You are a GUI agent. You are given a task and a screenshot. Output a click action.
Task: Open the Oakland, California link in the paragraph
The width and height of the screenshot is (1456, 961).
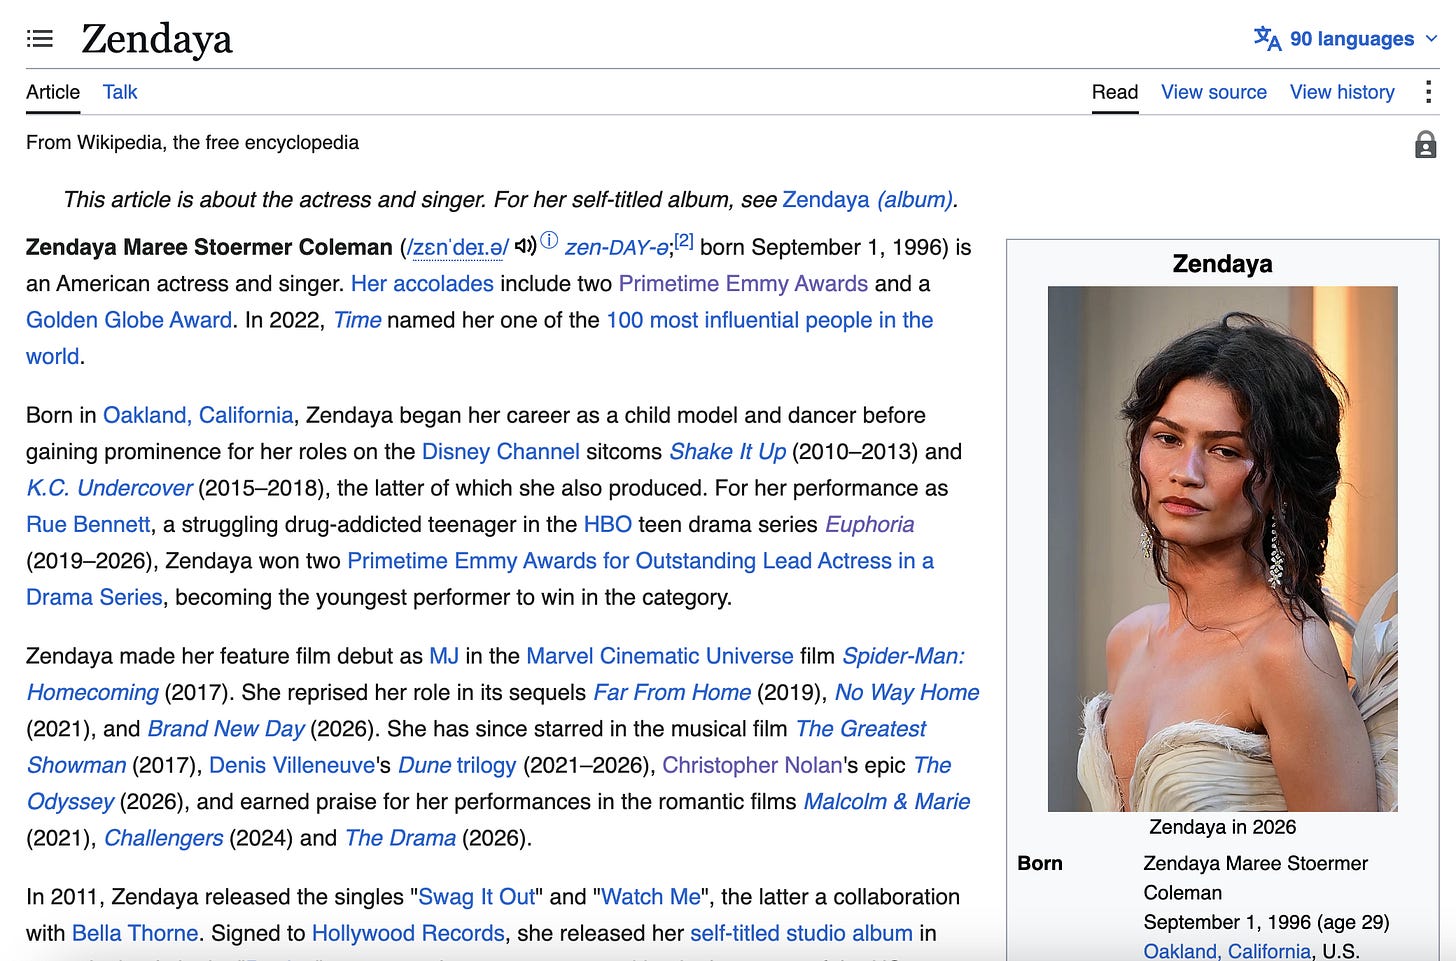[x=198, y=415]
